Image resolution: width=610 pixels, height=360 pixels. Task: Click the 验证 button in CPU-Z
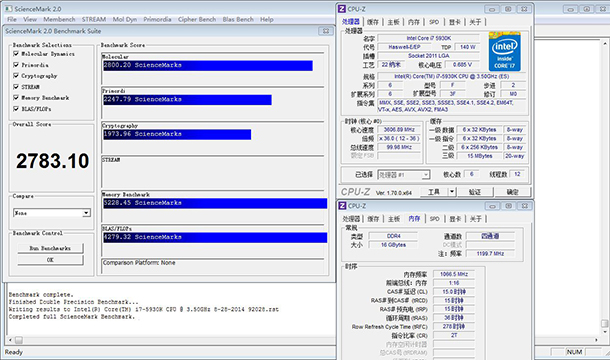pyautogui.click(x=475, y=191)
